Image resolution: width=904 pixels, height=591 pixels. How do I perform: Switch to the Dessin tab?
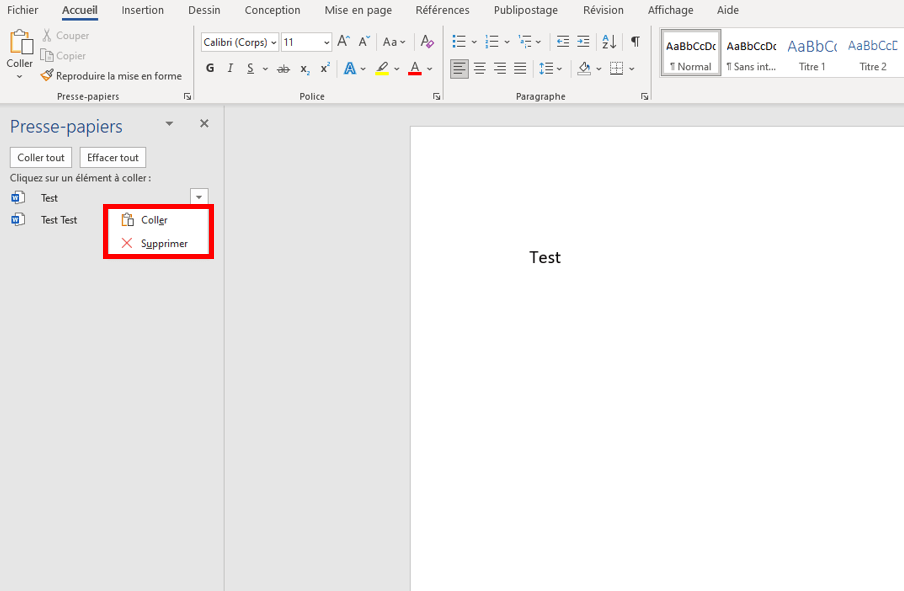(204, 10)
